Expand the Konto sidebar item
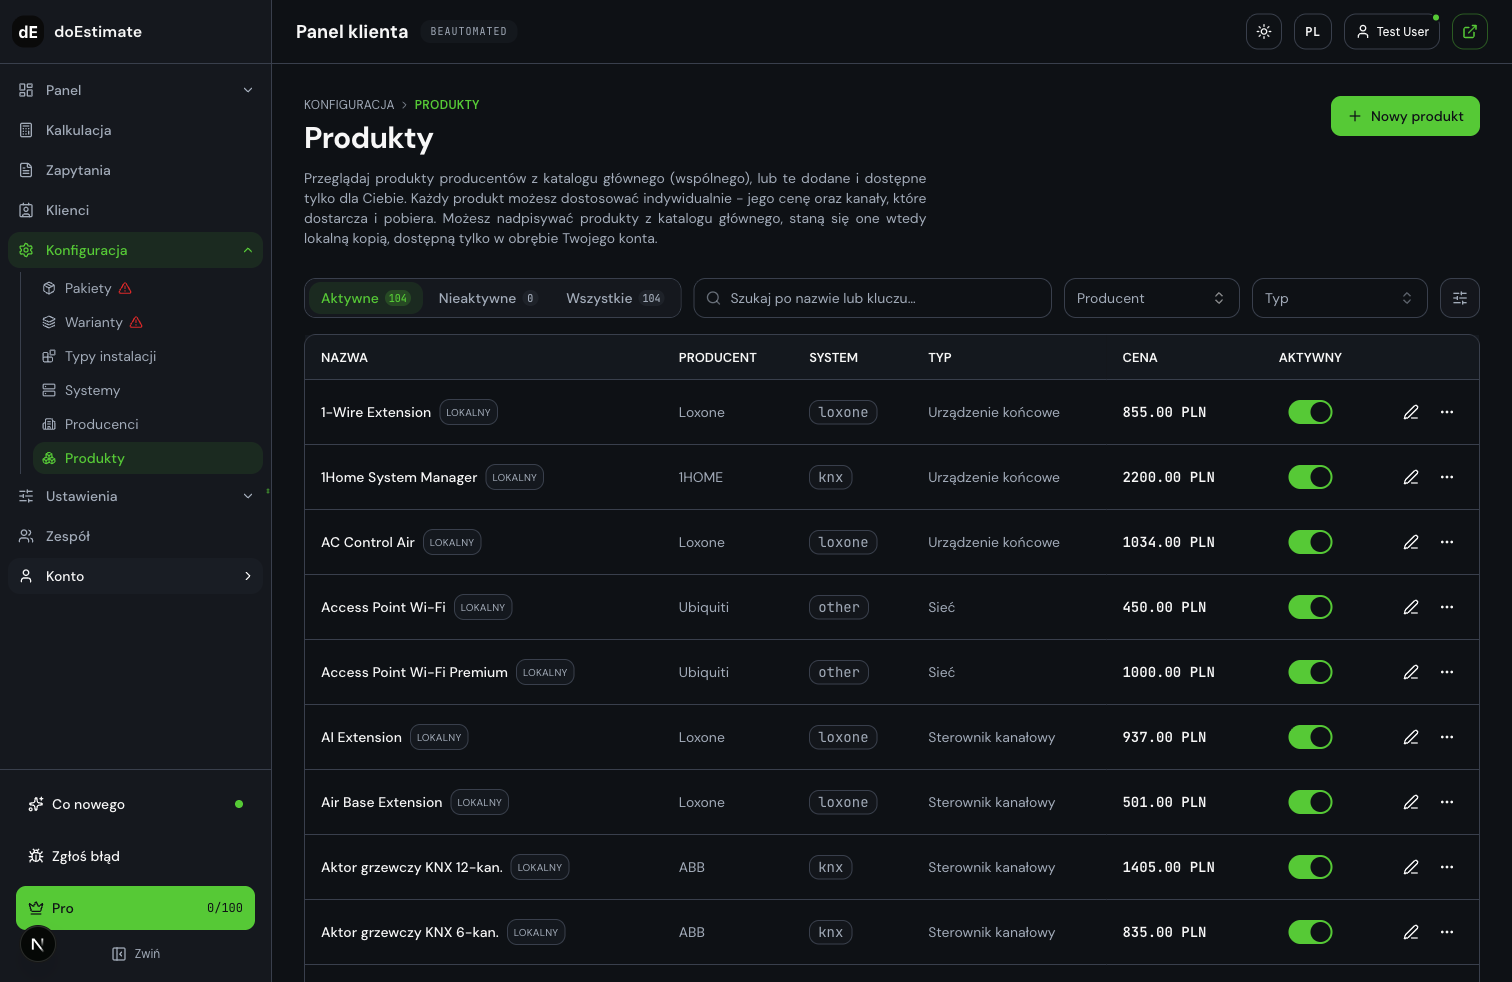The width and height of the screenshot is (1512, 982). [x=135, y=576]
